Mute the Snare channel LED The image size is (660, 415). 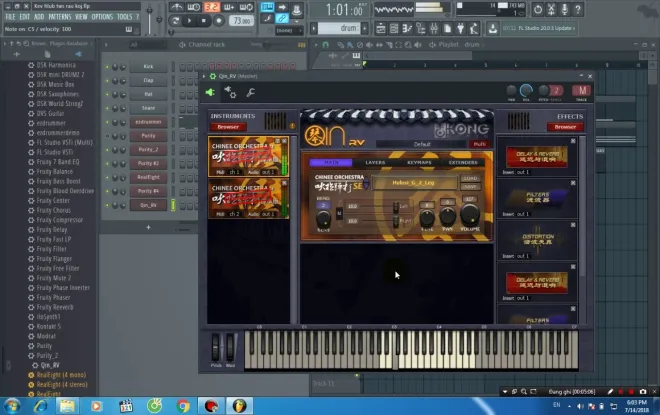pos(107,108)
